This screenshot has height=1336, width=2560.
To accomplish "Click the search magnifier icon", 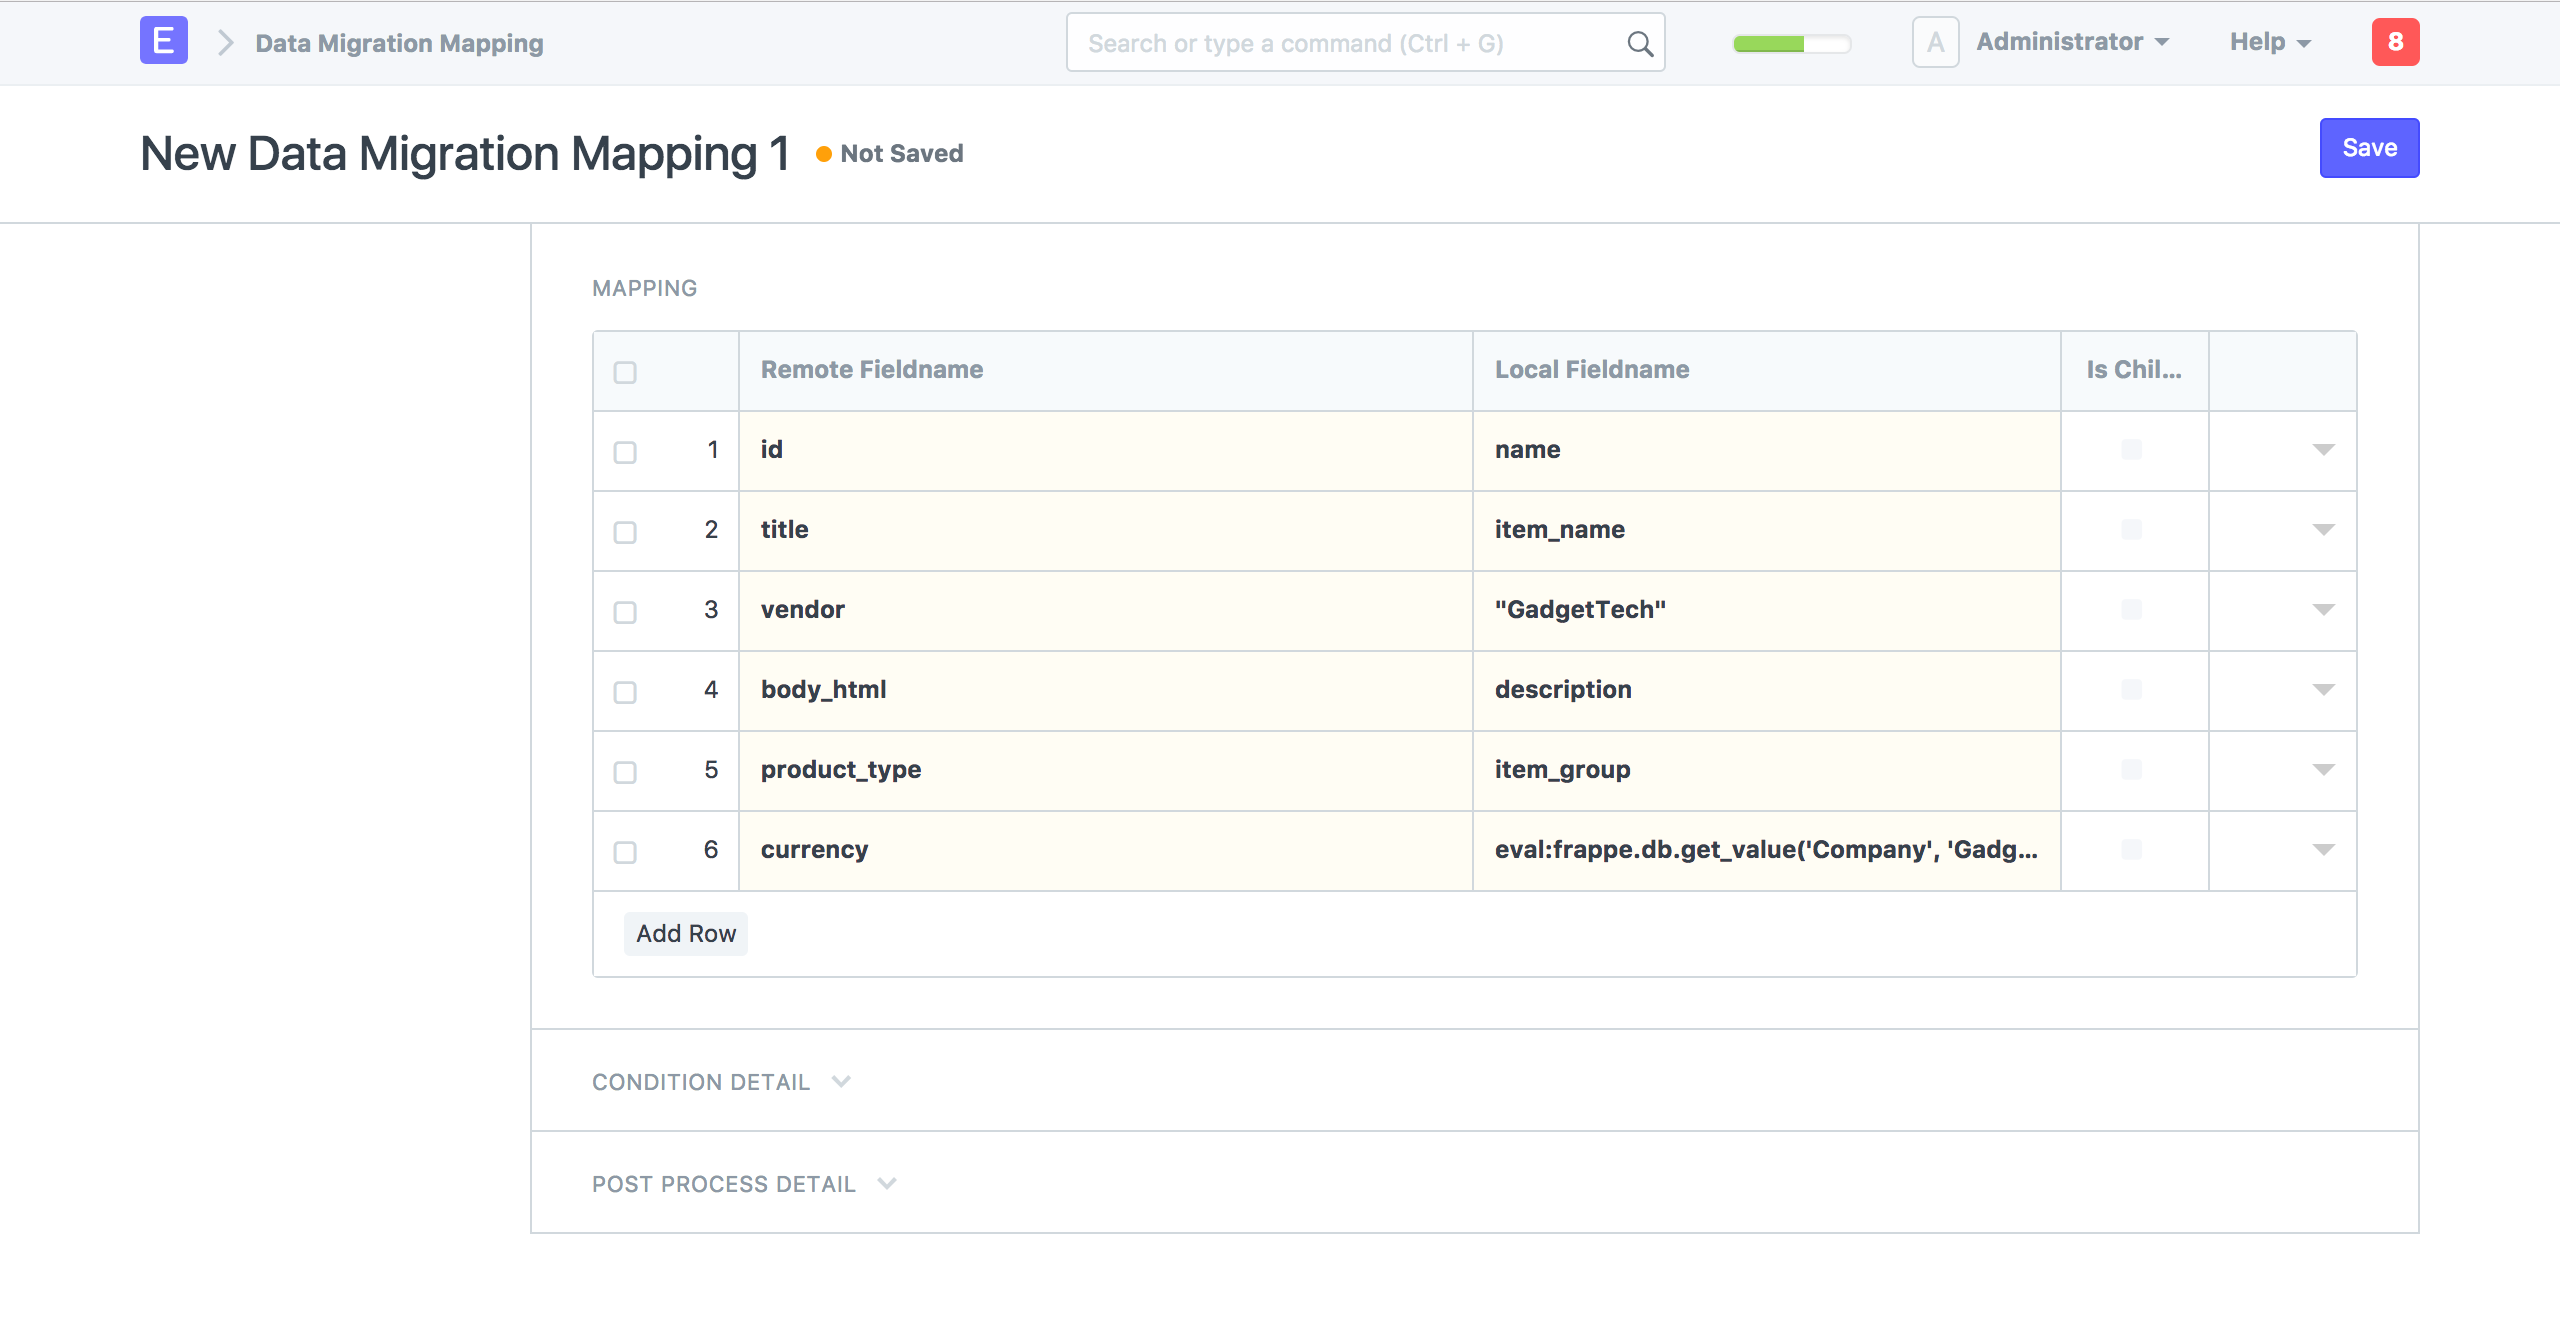I will click(1639, 43).
